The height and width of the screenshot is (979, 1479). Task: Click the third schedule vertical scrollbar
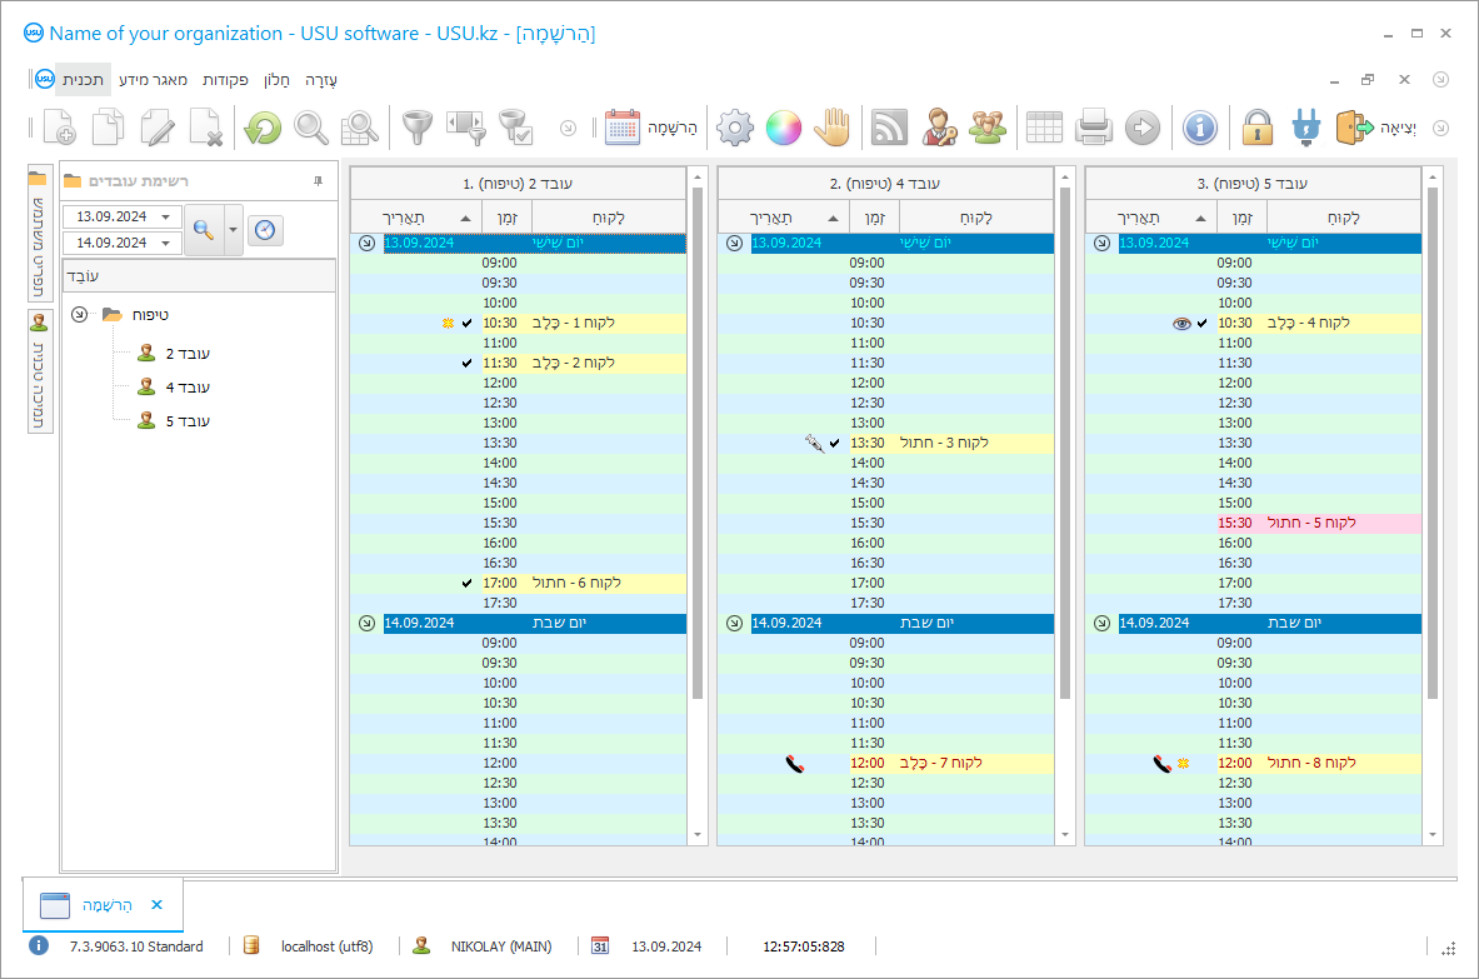[x=1433, y=444]
